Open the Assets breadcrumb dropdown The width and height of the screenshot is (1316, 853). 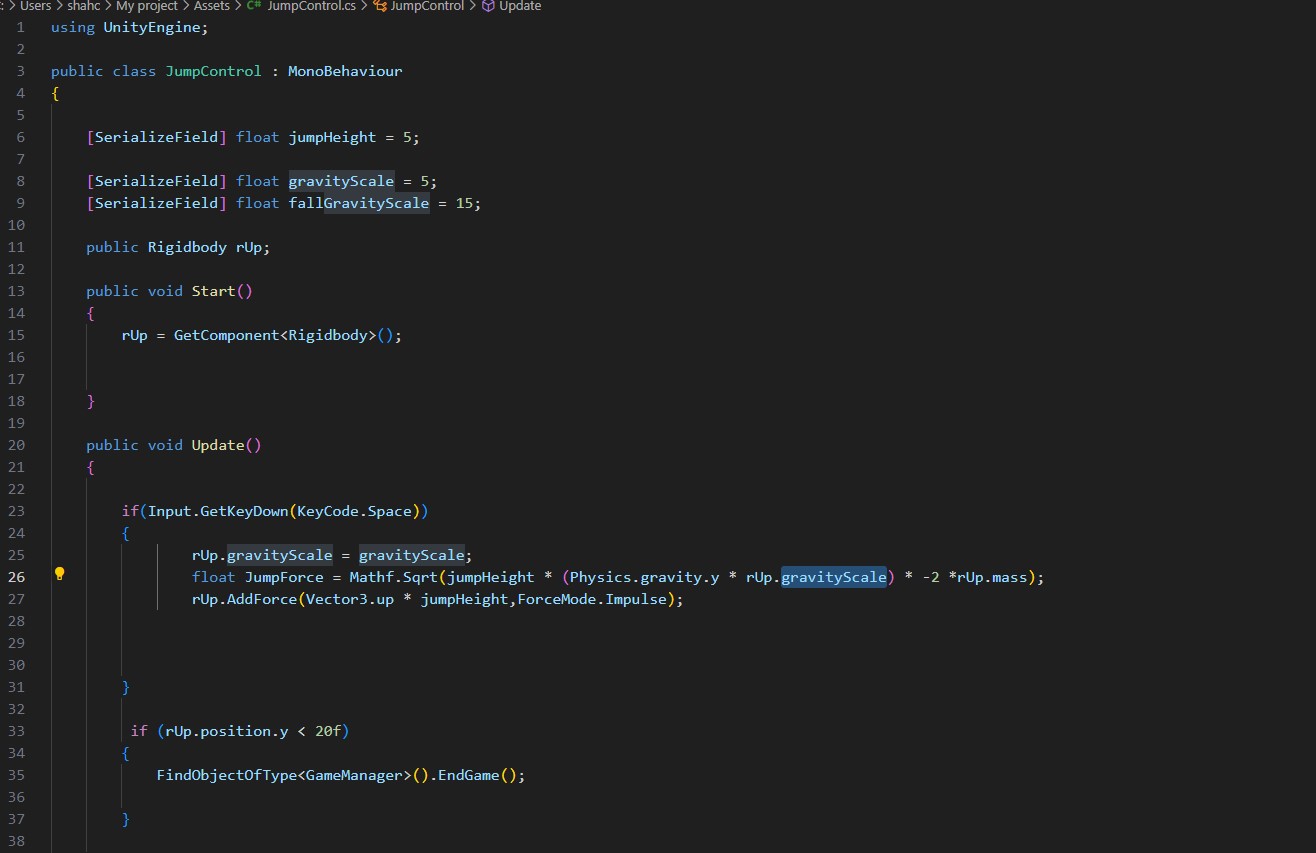tap(211, 6)
